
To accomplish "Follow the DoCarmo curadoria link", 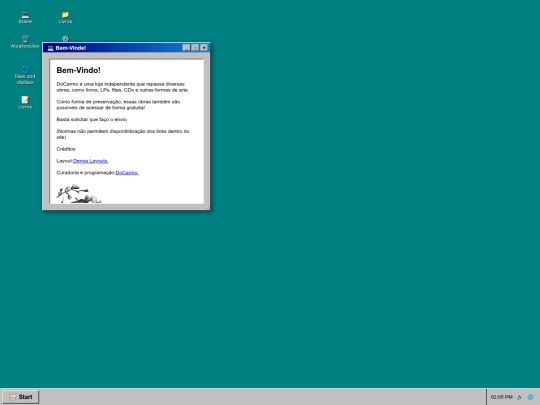I will pyautogui.click(x=127, y=173).
